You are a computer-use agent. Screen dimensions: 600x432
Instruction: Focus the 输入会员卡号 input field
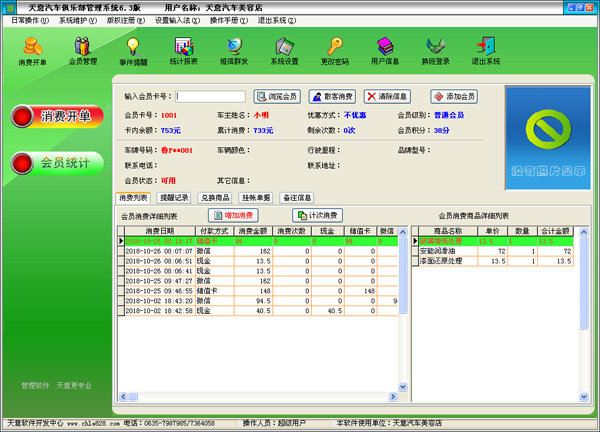pyautogui.click(x=210, y=97)
